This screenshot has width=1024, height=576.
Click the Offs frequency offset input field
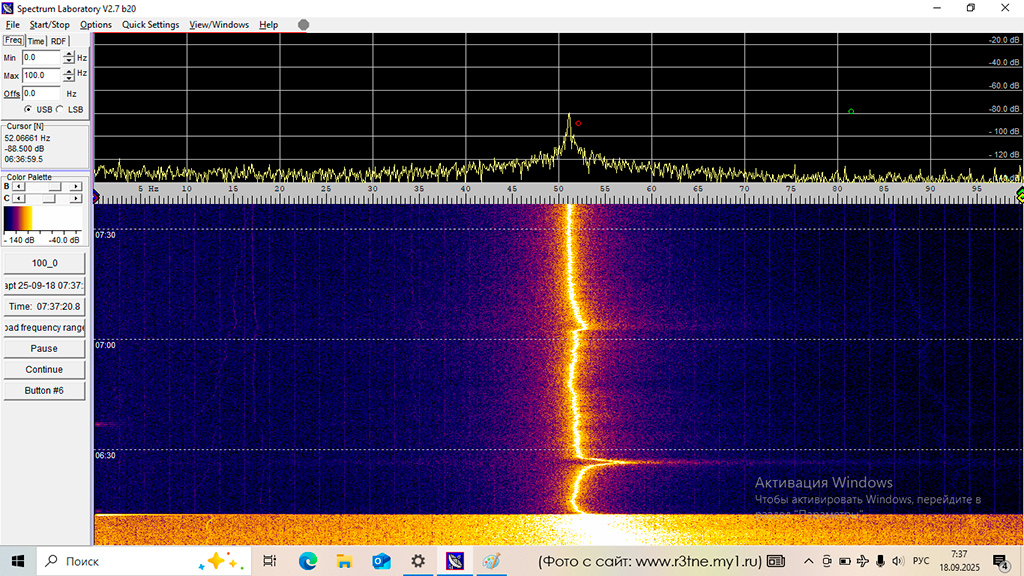(x=42, y=93)
